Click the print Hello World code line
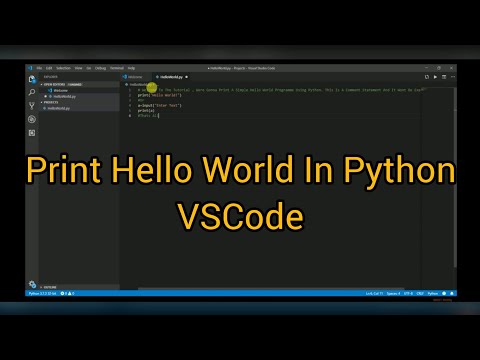The image size is (480, 360). (x=160, y=95)
